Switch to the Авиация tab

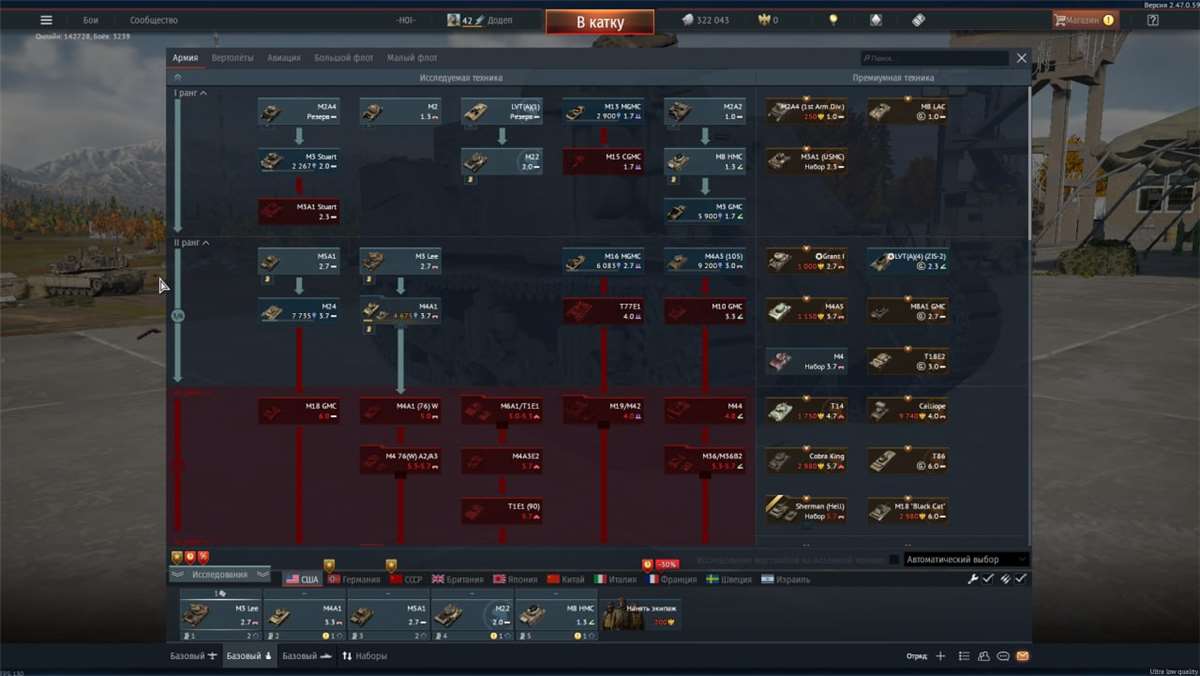(284, 58)
